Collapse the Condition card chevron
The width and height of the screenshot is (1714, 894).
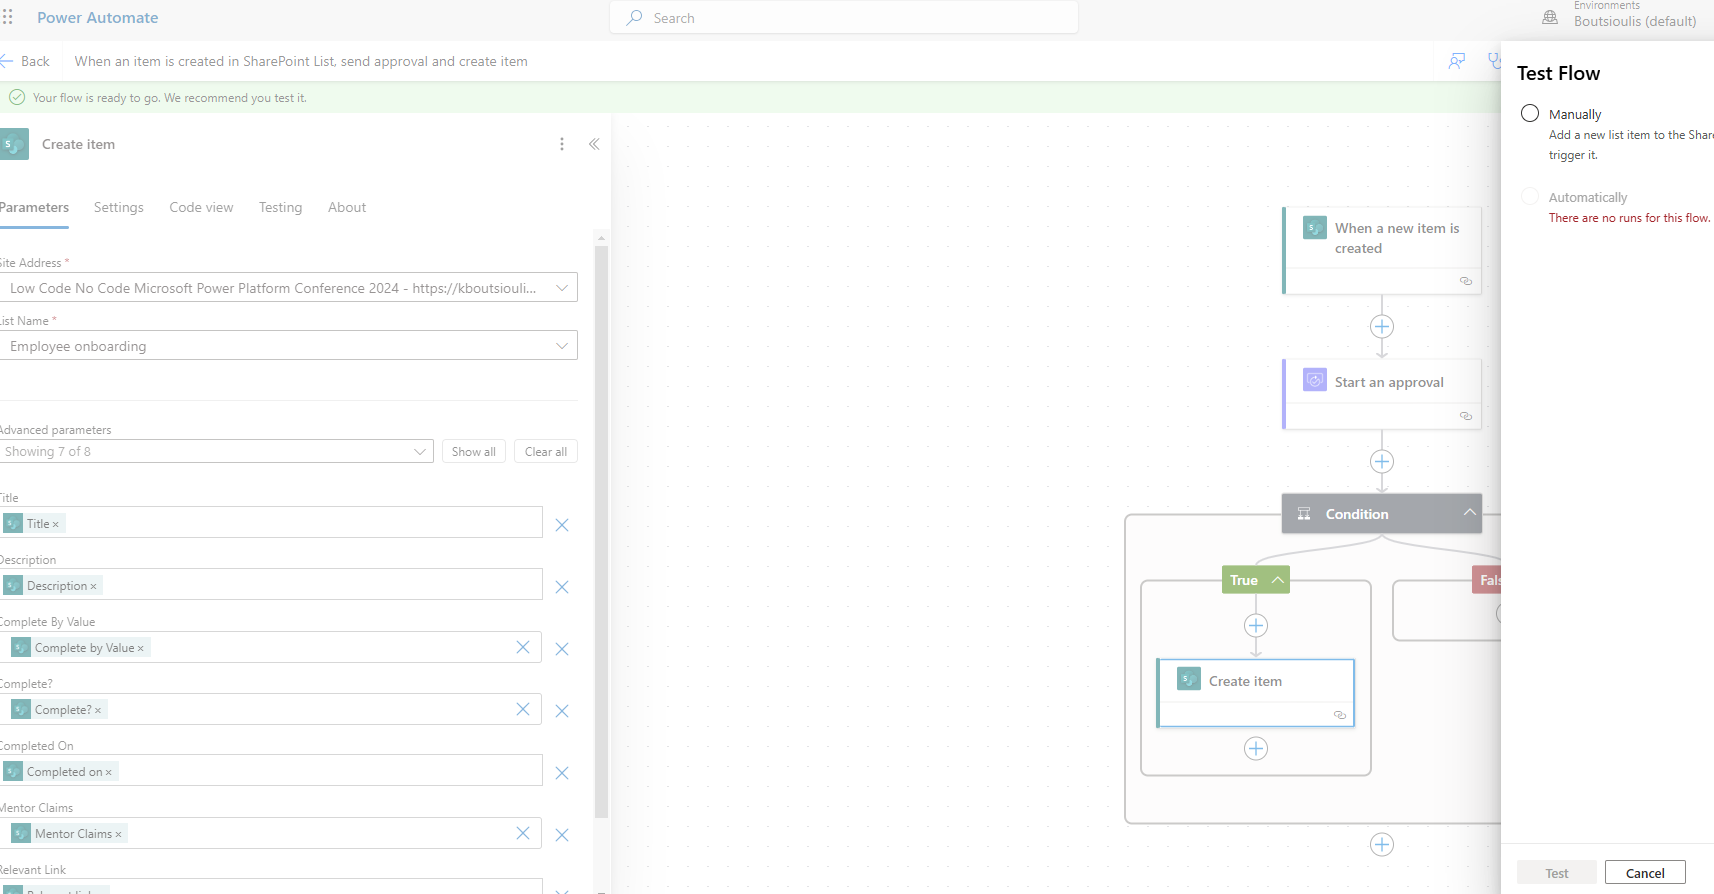(x=1469, y=512)
